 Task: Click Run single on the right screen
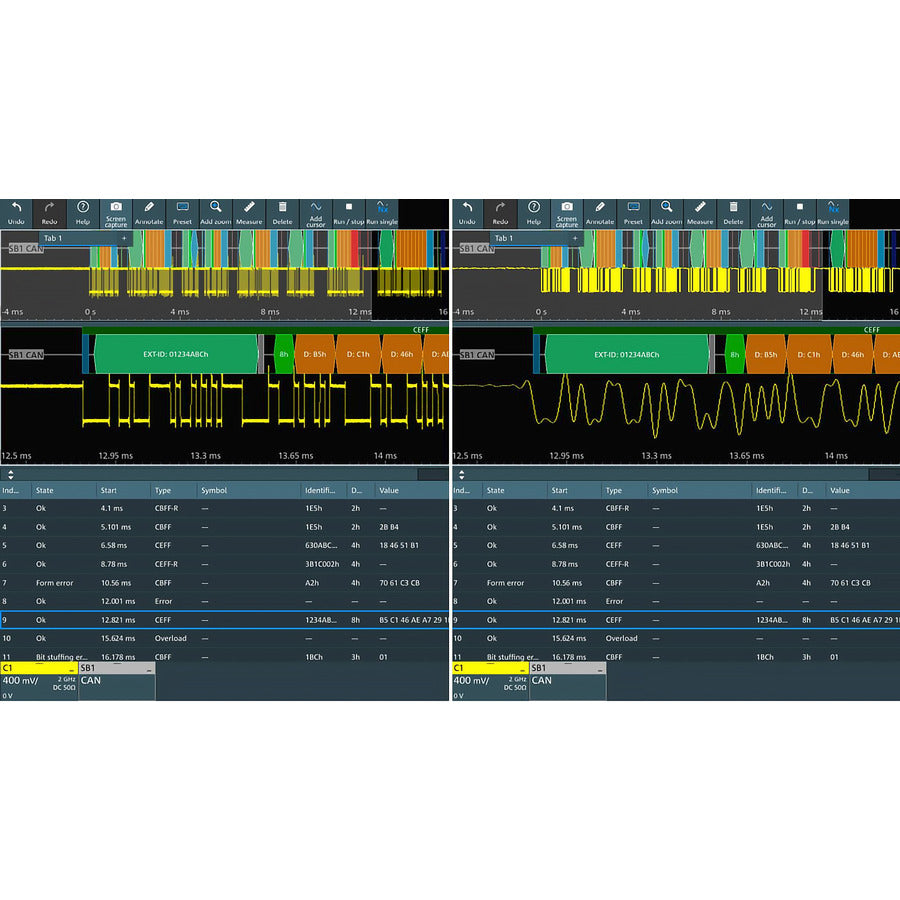point(833,214)
